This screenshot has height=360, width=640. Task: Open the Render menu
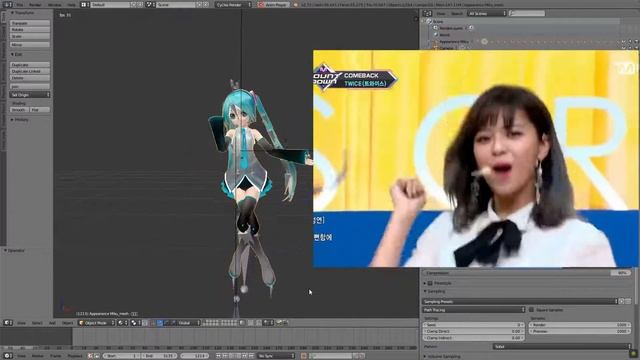[35, 4]
